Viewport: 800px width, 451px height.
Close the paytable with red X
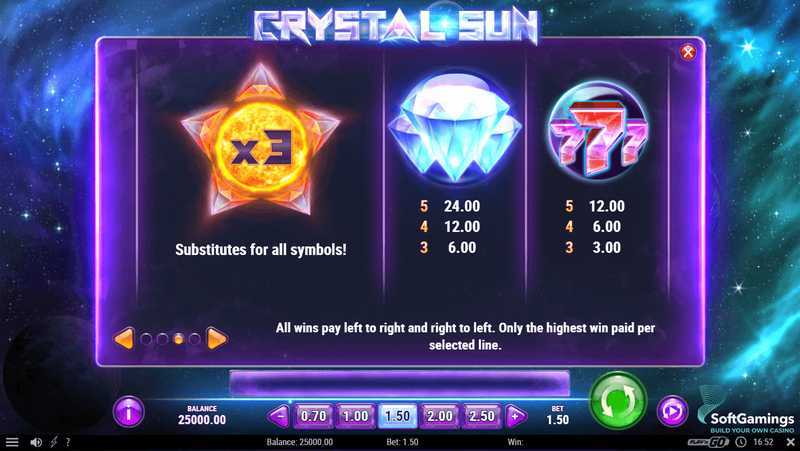click(688, 52)
